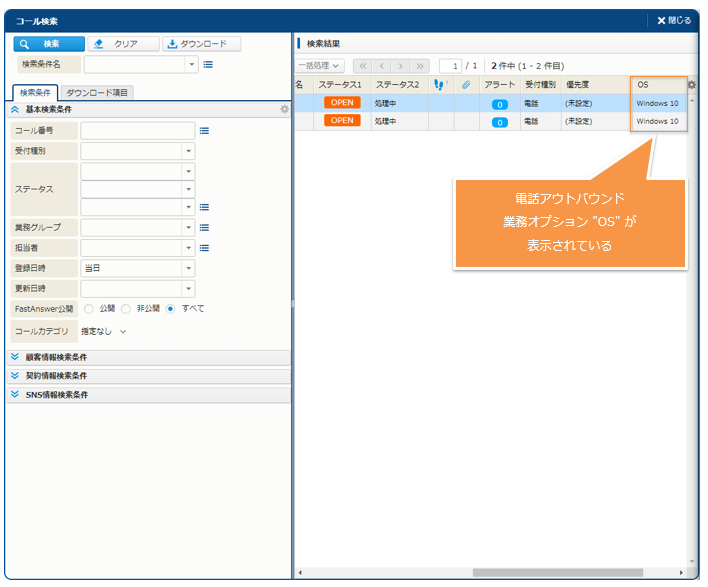Click the list icon beside 担当者 dropdown
The height and width of the screenshot is (587, 708).
click(204, 248)
